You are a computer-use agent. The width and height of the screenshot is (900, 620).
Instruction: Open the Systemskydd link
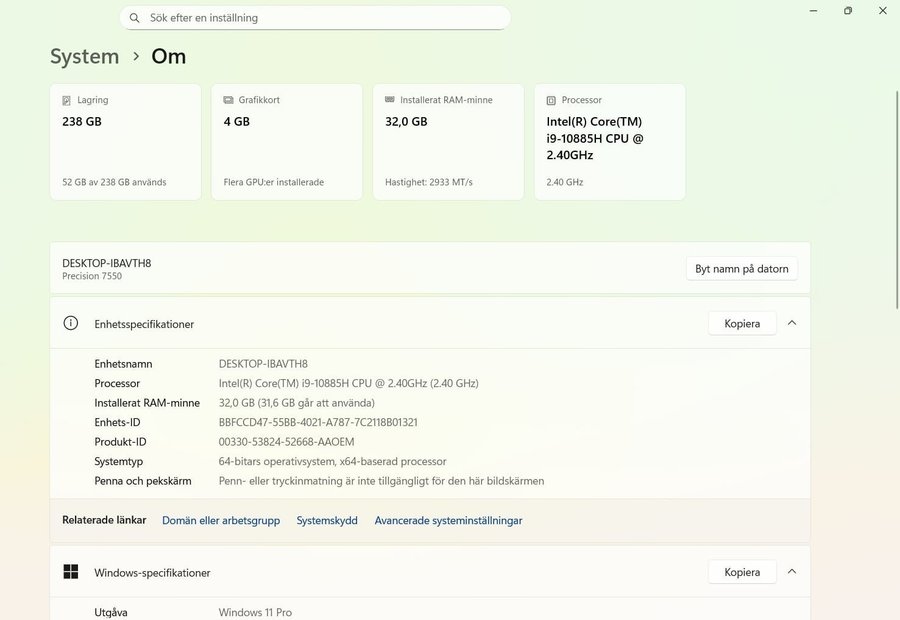327,520
